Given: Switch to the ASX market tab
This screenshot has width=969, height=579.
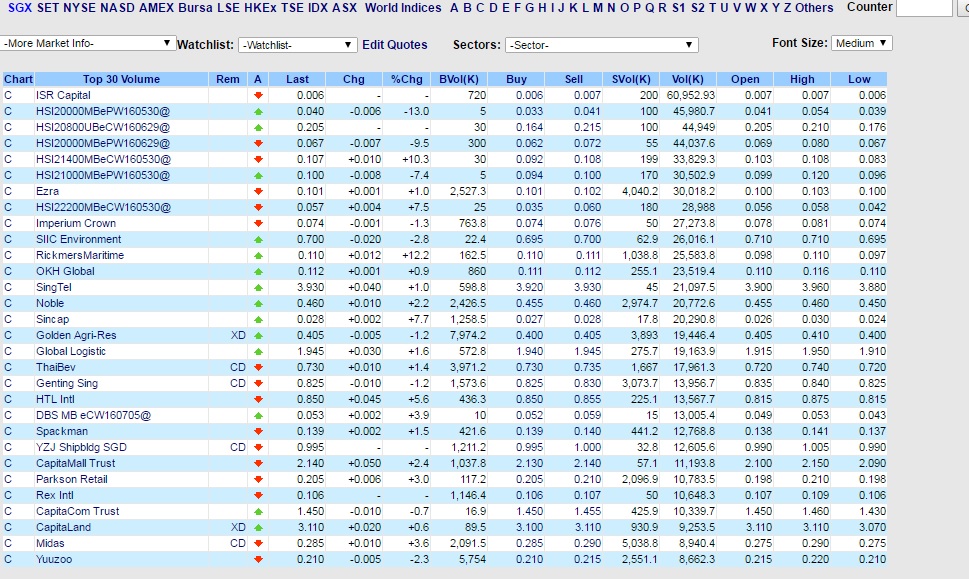Looking at the screenshot, I should (344, 8).
